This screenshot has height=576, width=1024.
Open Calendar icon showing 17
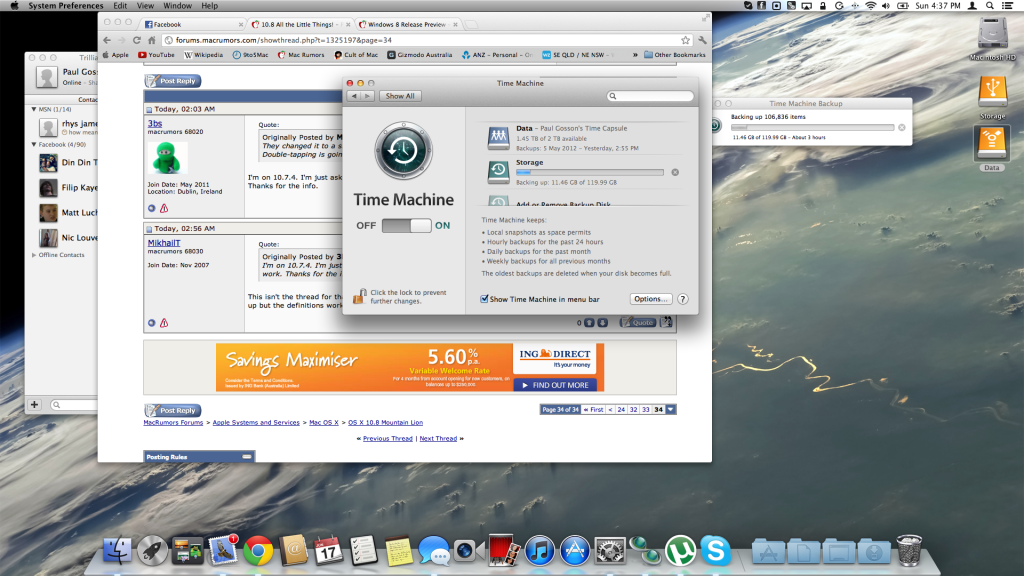click(x=328, y=551)
